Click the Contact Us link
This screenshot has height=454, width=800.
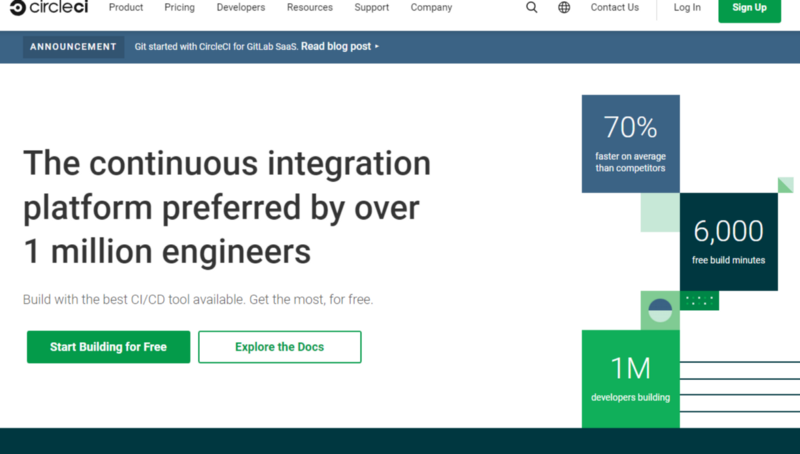(614, 7)
